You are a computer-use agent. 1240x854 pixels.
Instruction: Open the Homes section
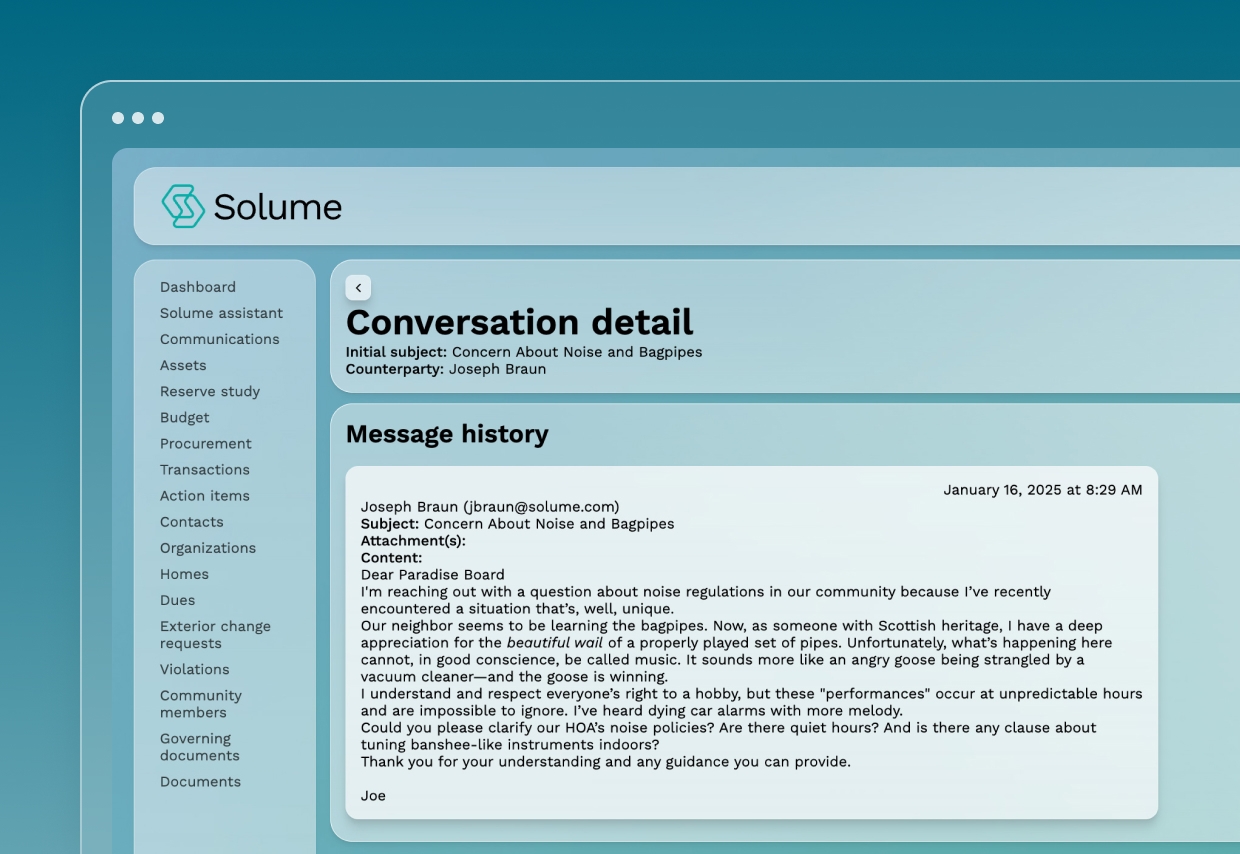tap(184, 573)
